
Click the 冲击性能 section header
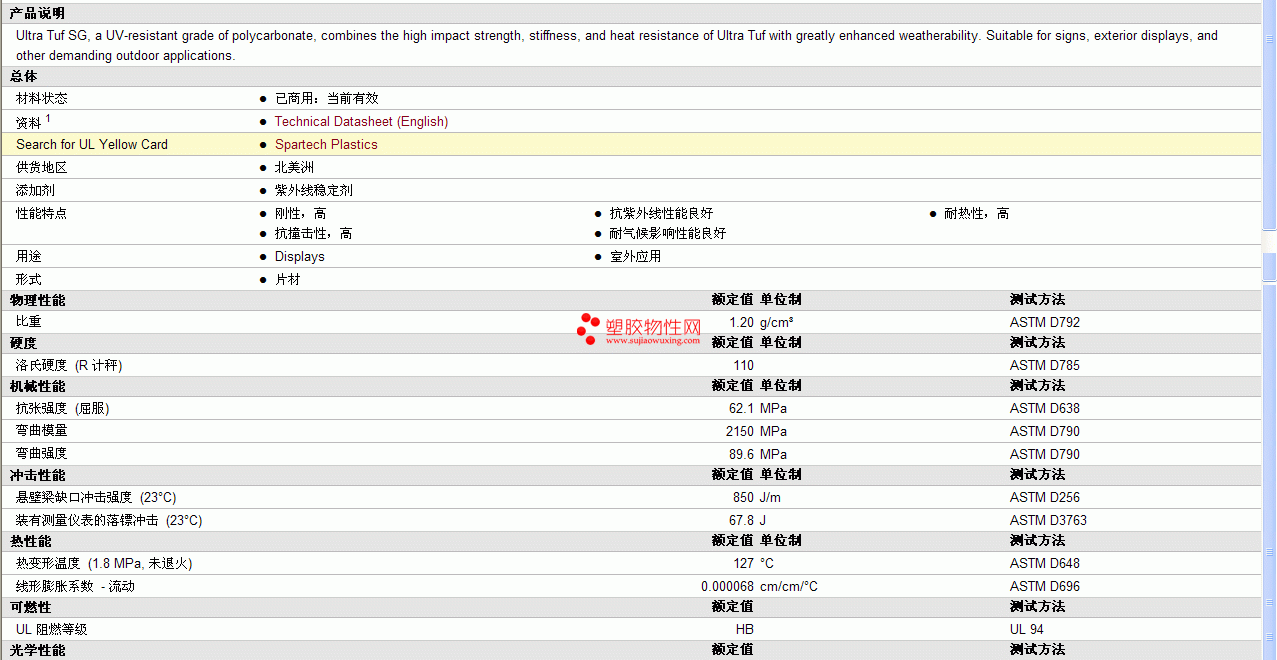(x=38, y=475)
